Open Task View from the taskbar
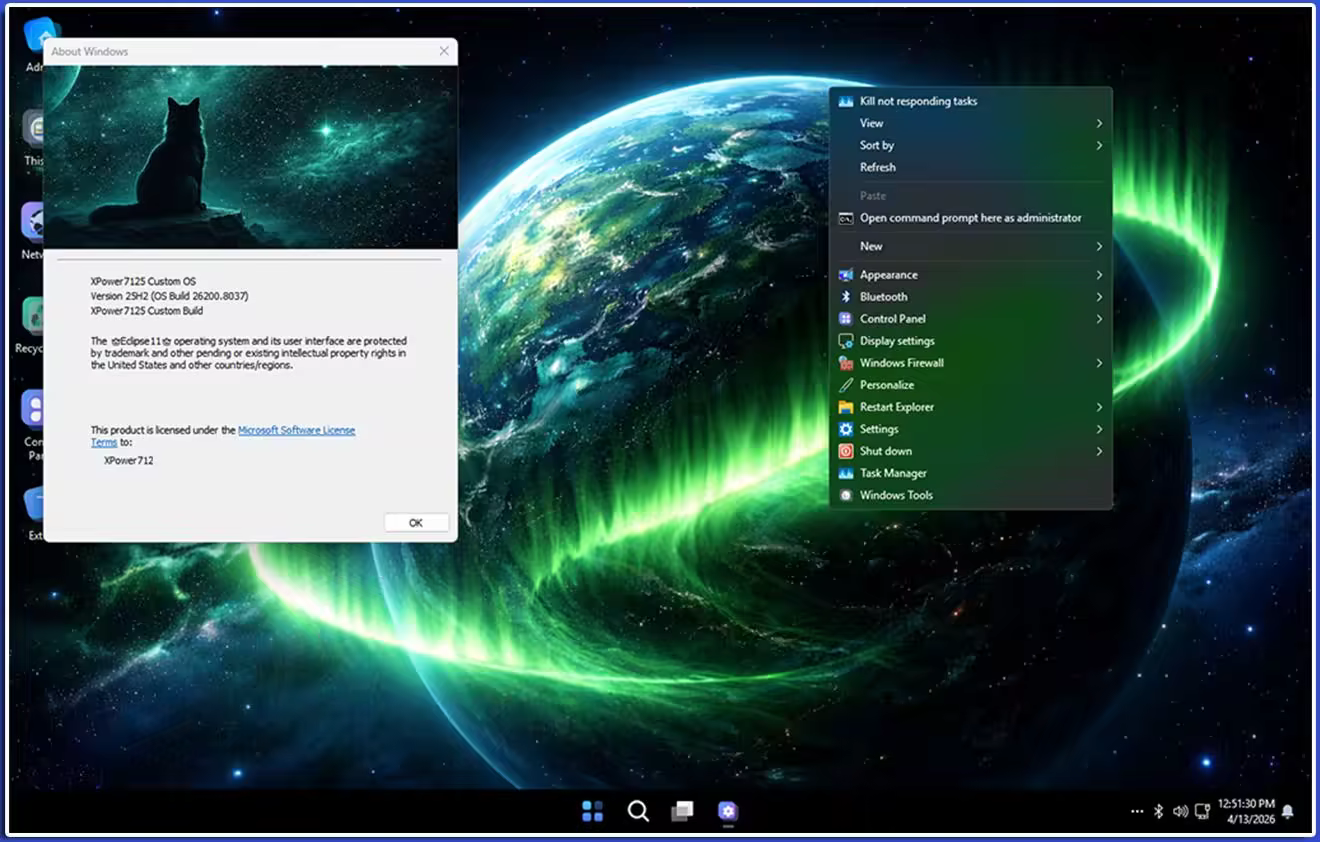The width and height of the screenshot is (1320, 842). [682, 811]
